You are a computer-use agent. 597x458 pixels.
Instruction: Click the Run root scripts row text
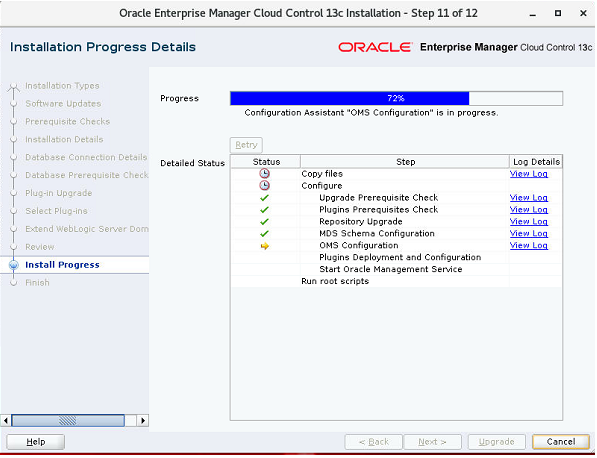[335, 281]
